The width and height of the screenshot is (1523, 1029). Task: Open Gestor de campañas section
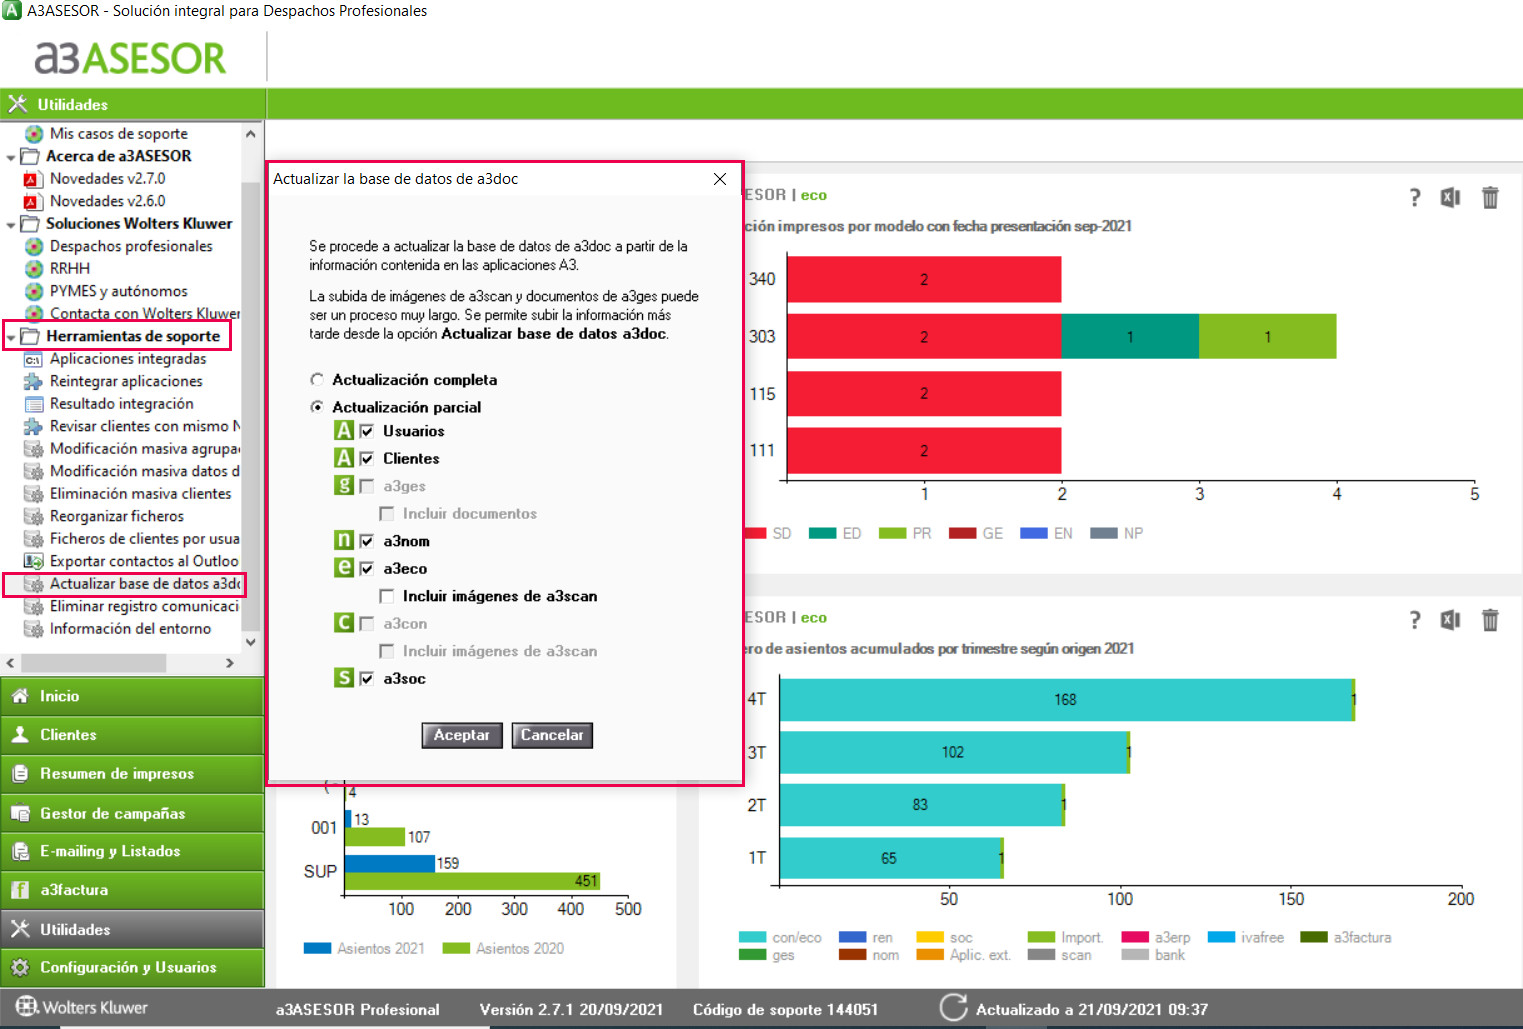pyautogui.click(x=132, y=813)
